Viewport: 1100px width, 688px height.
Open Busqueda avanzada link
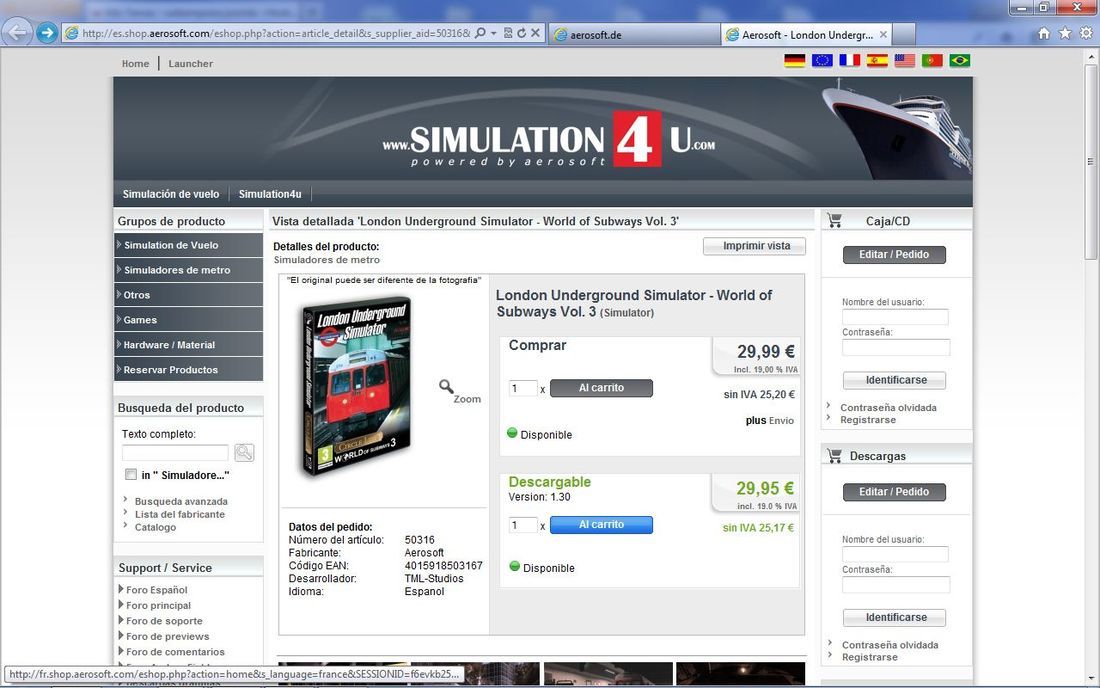[181, 501]
